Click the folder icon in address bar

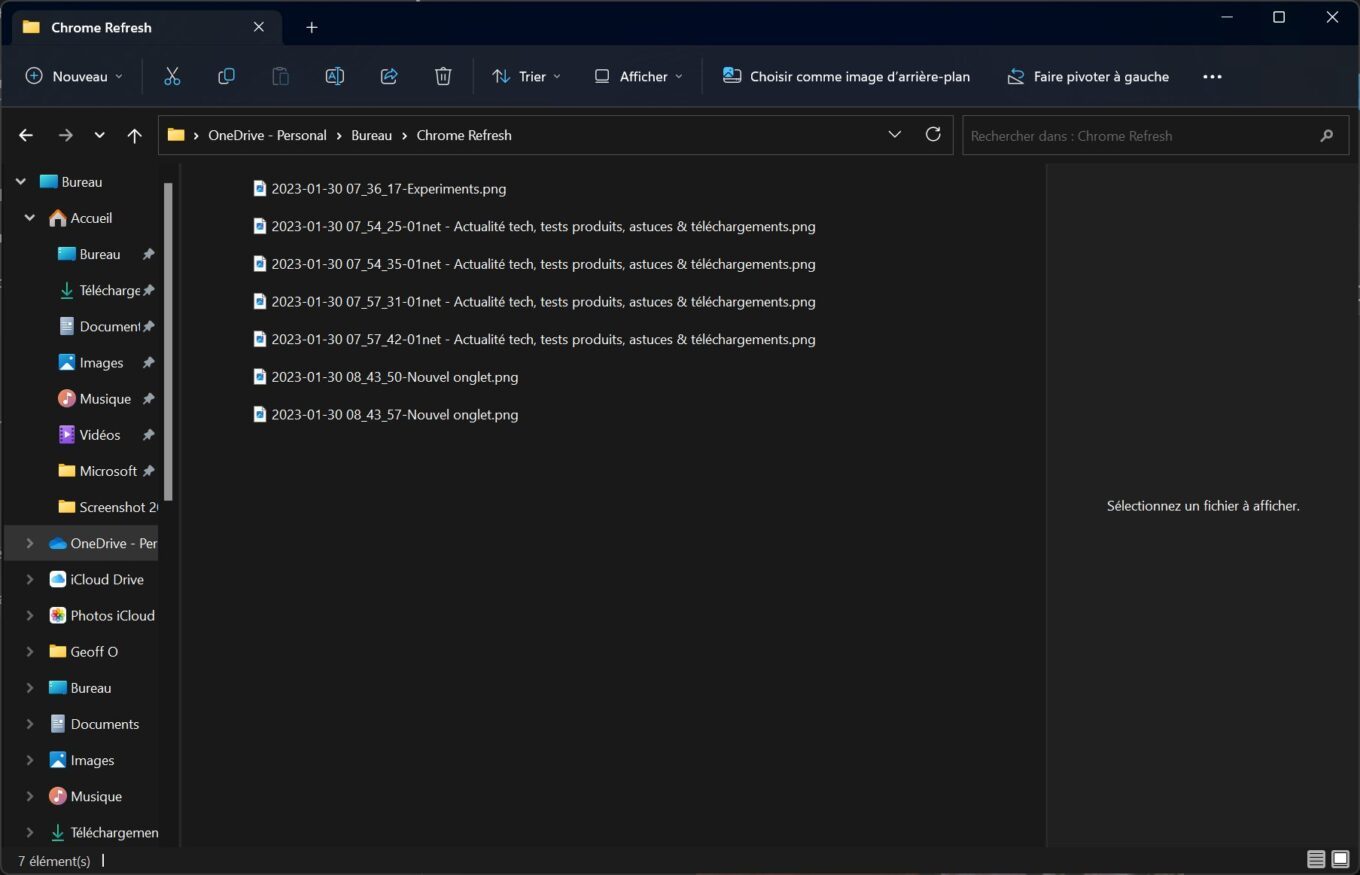[176, 135]
